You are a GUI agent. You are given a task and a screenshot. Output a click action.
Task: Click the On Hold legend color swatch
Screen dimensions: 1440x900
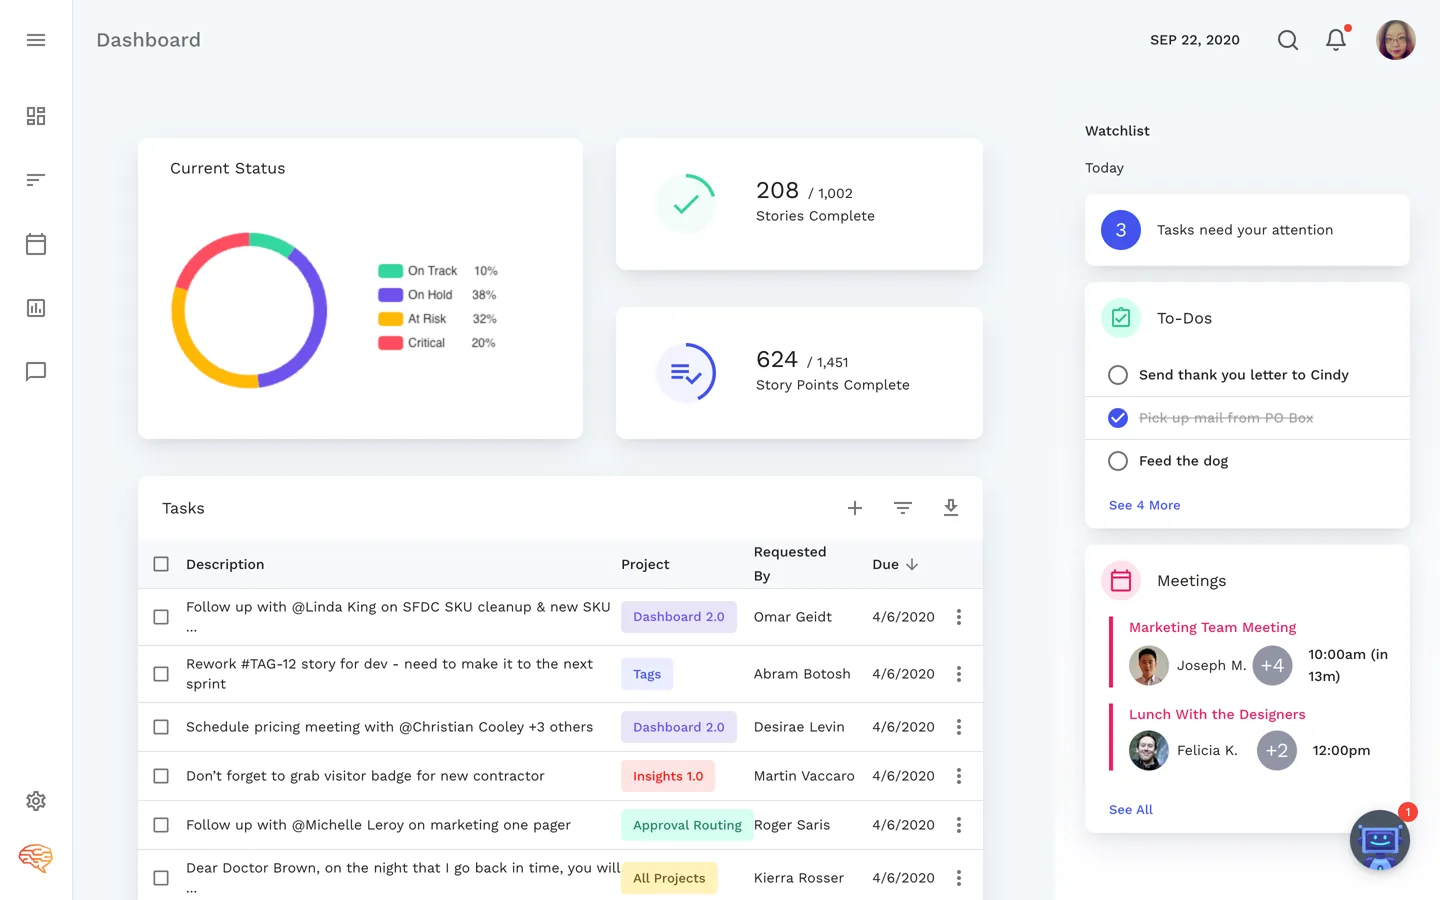click(x=390, y=295)
